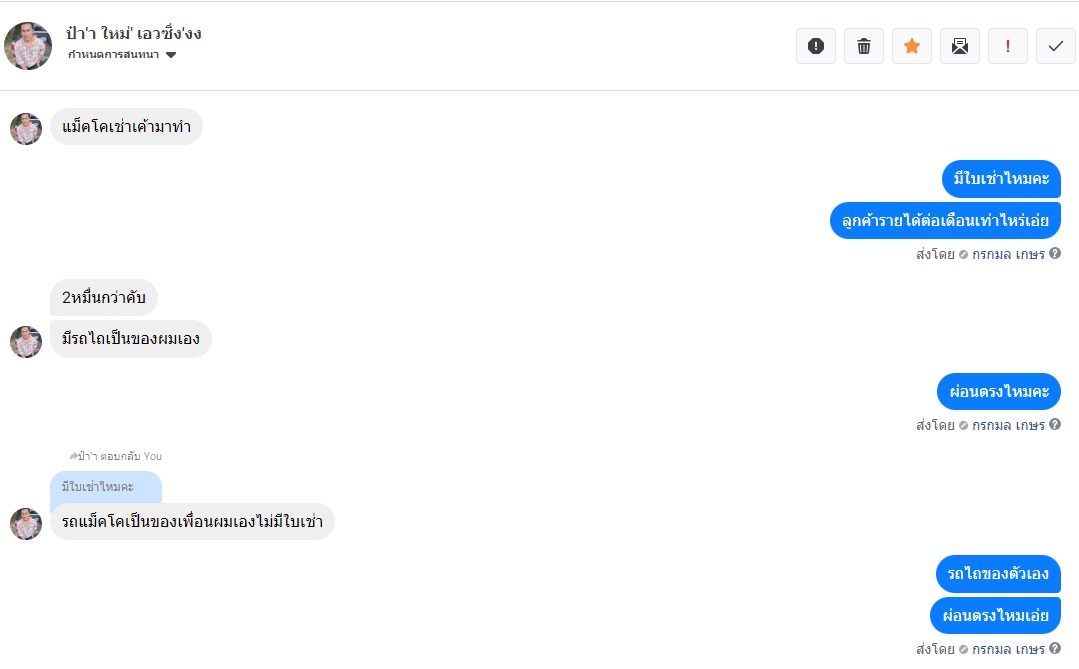Click the red exclamation priority icon
Screen dimensions: 1079x669
[x=1008, y=46]
